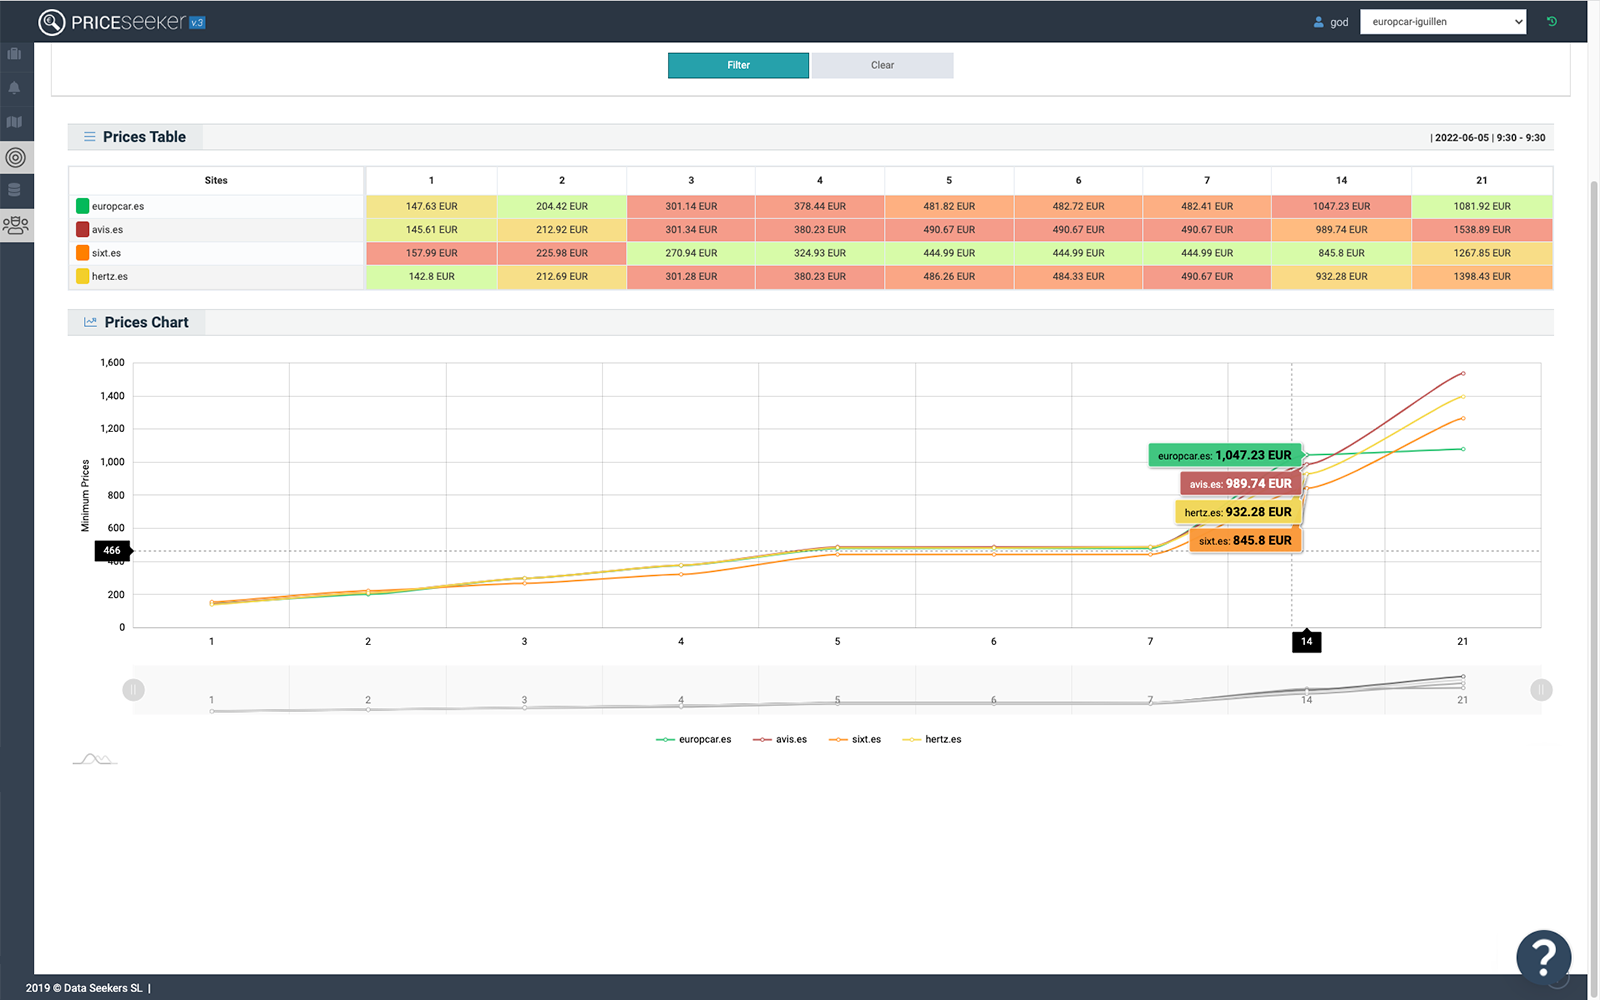
Task: Click the small curve chart-type icon
Action: 94,759
